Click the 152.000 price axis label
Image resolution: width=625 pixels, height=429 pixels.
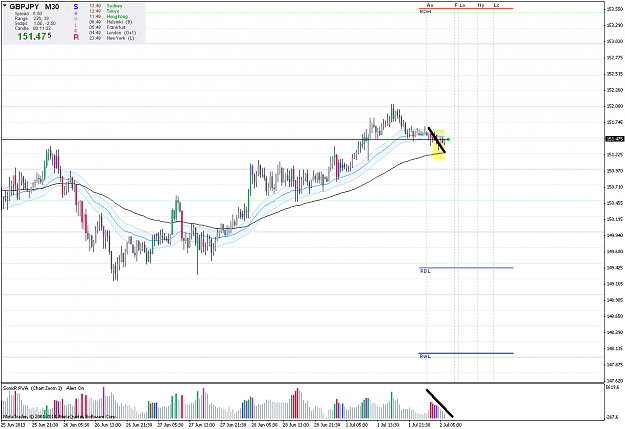(x=614, y=106)
